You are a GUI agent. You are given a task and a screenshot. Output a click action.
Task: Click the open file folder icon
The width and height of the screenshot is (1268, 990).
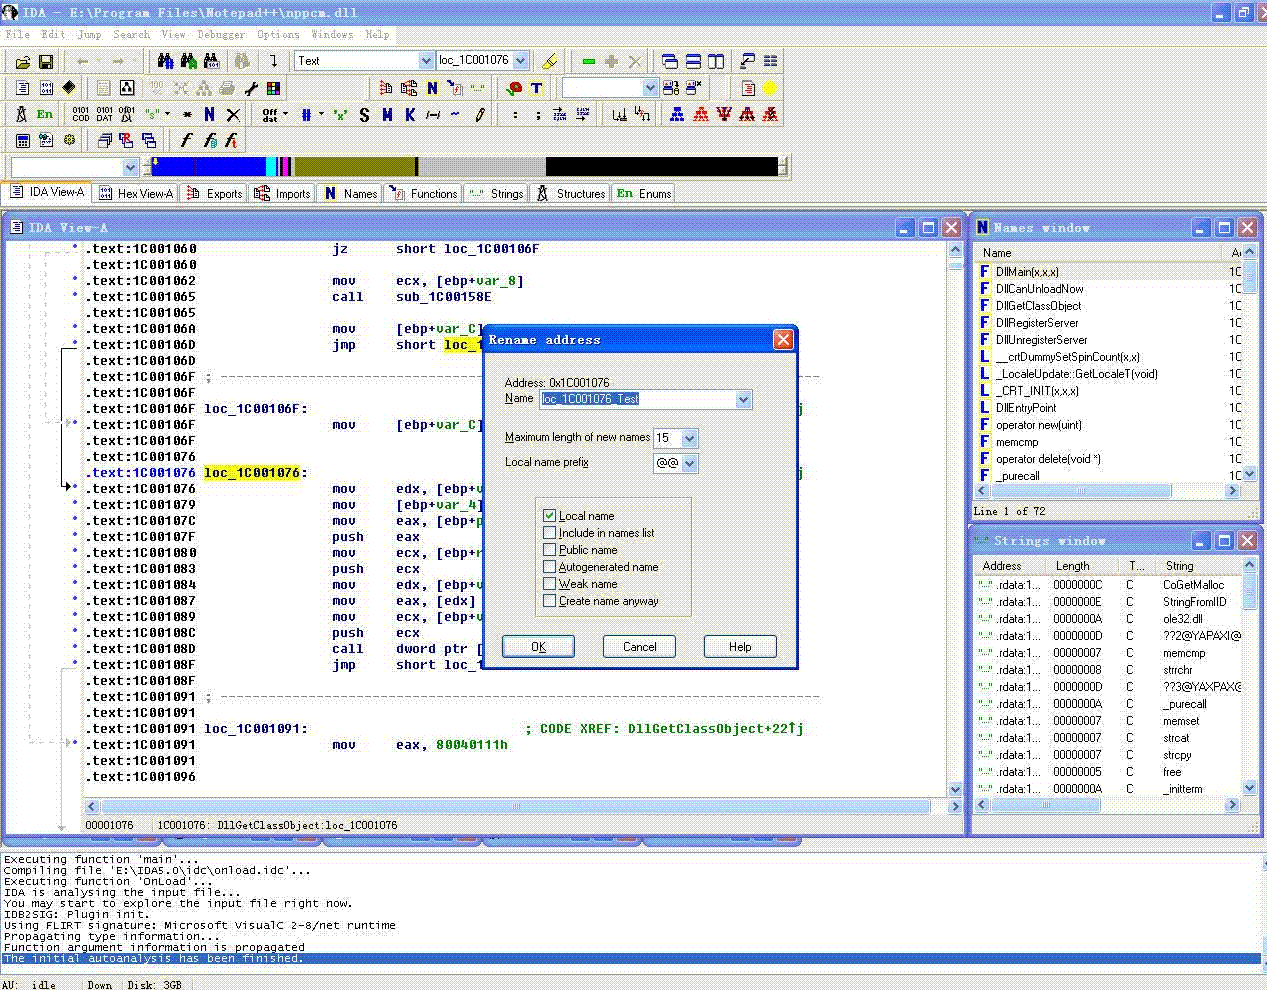tap(22, 62)
